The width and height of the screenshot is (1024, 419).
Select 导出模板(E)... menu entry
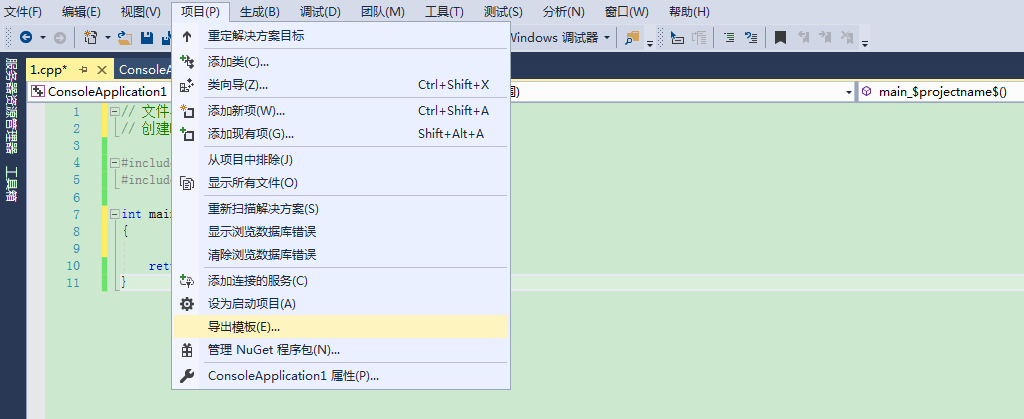340,327
